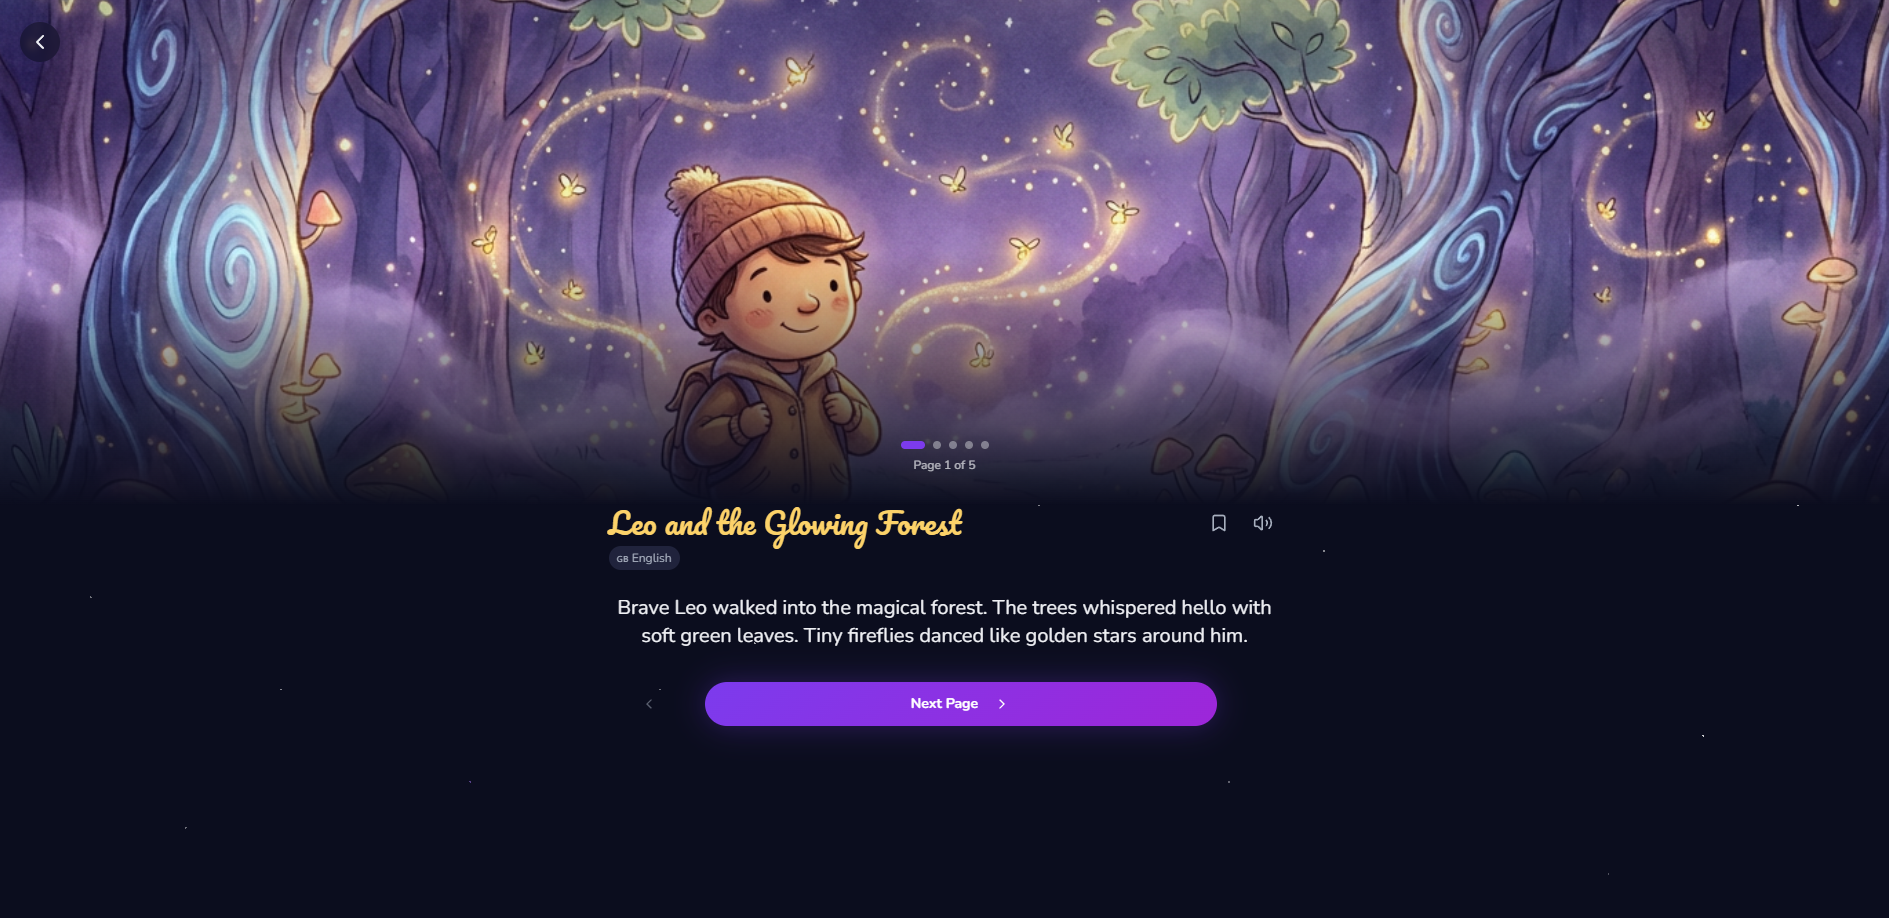This screenshot has width=1889, height=918.
Task: Click the Leo and the Glowing Forest title
Action: point(785,525)
